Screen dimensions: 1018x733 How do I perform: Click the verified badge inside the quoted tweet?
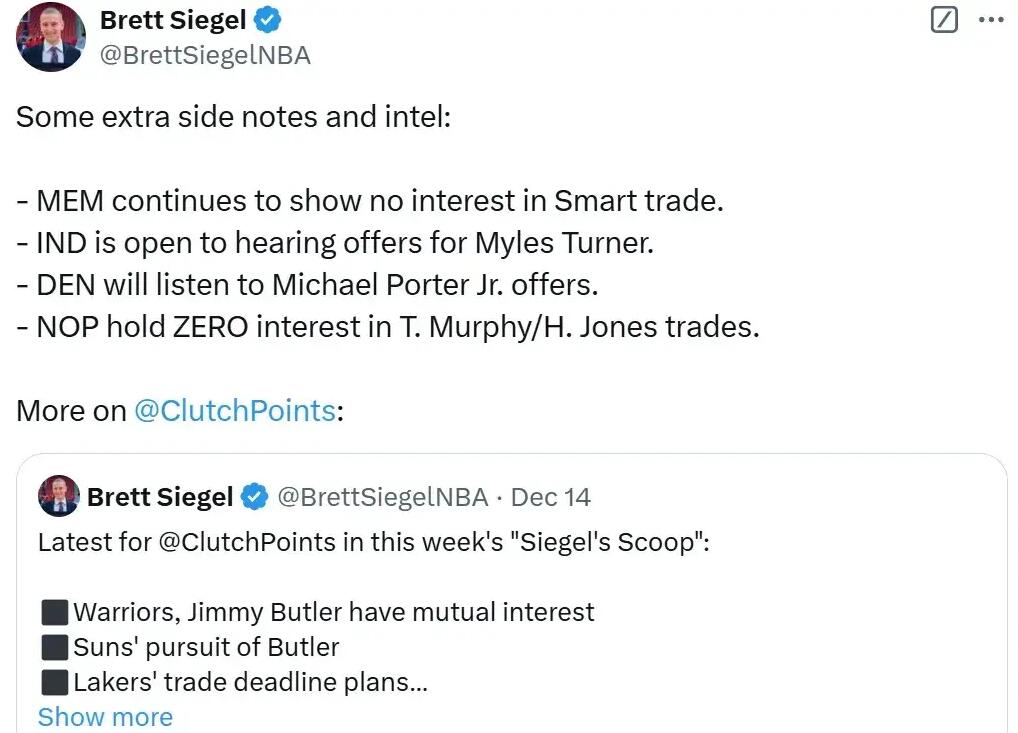tap(256, 497)
